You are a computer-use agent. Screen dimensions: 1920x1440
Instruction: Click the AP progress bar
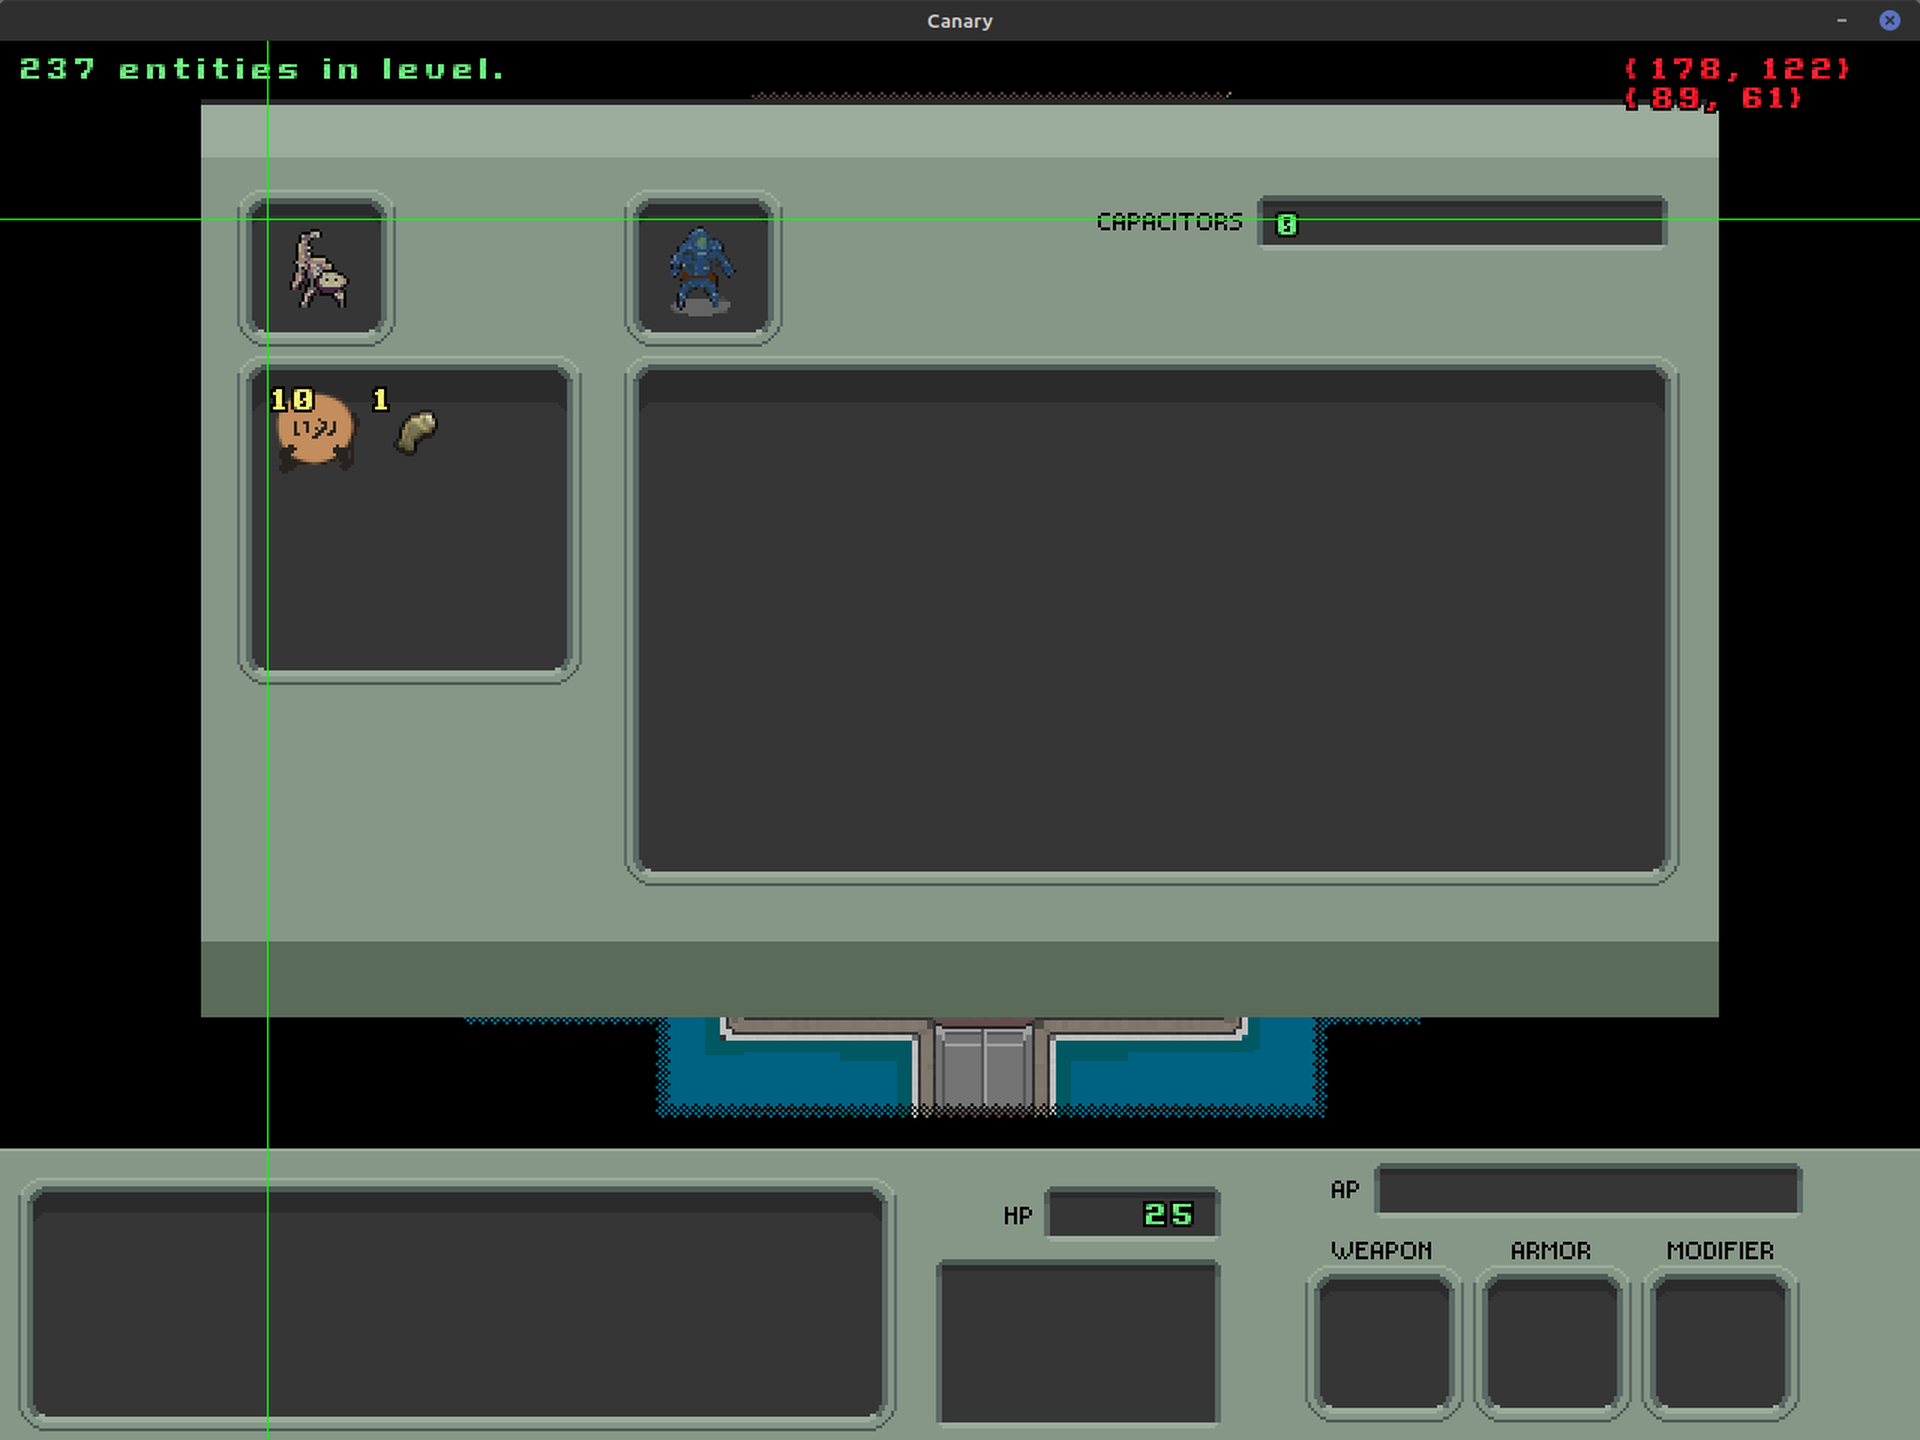point(1588,1190)
